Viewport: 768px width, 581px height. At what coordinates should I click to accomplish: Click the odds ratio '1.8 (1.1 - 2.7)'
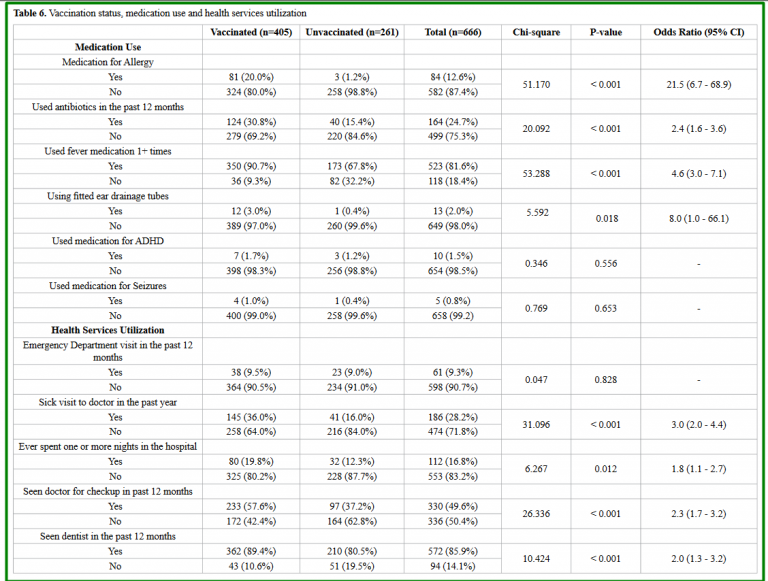click(x=699, y=469)
